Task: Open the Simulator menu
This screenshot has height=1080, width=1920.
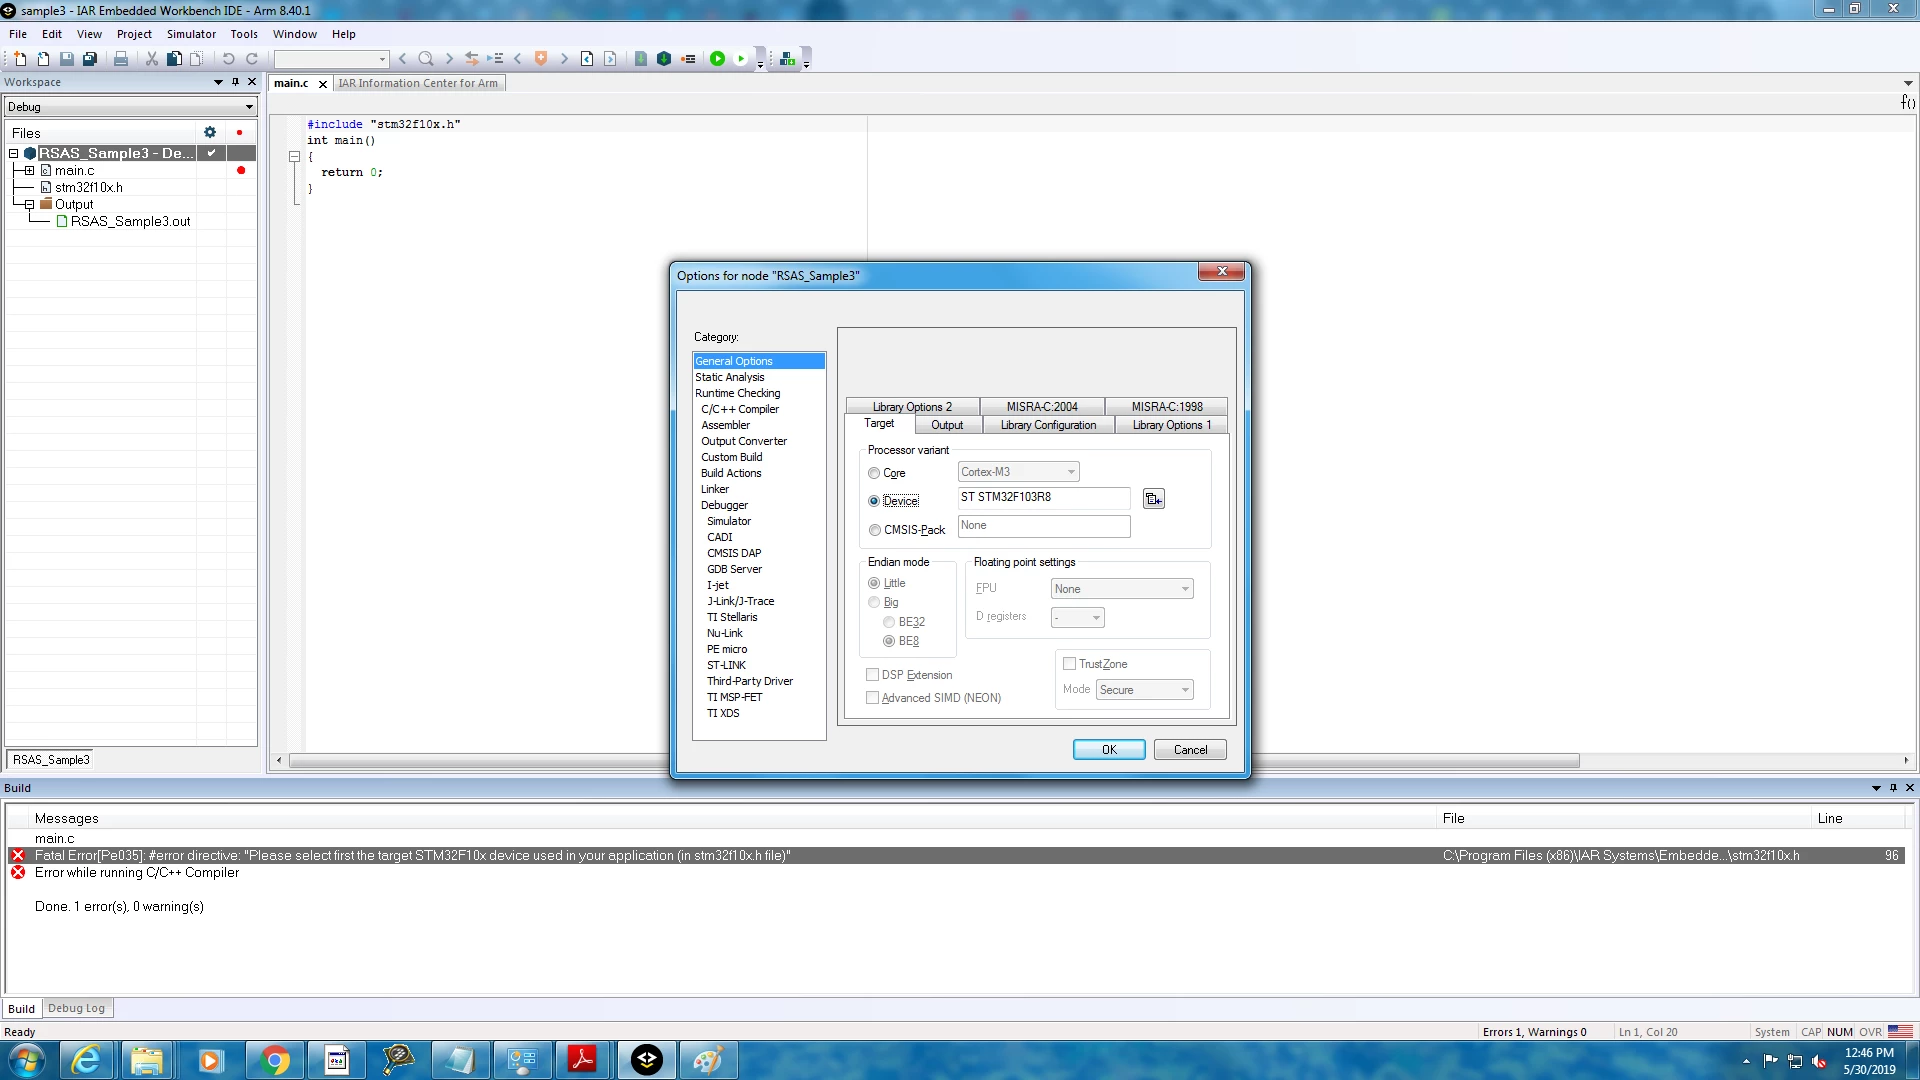Action: 191,34
